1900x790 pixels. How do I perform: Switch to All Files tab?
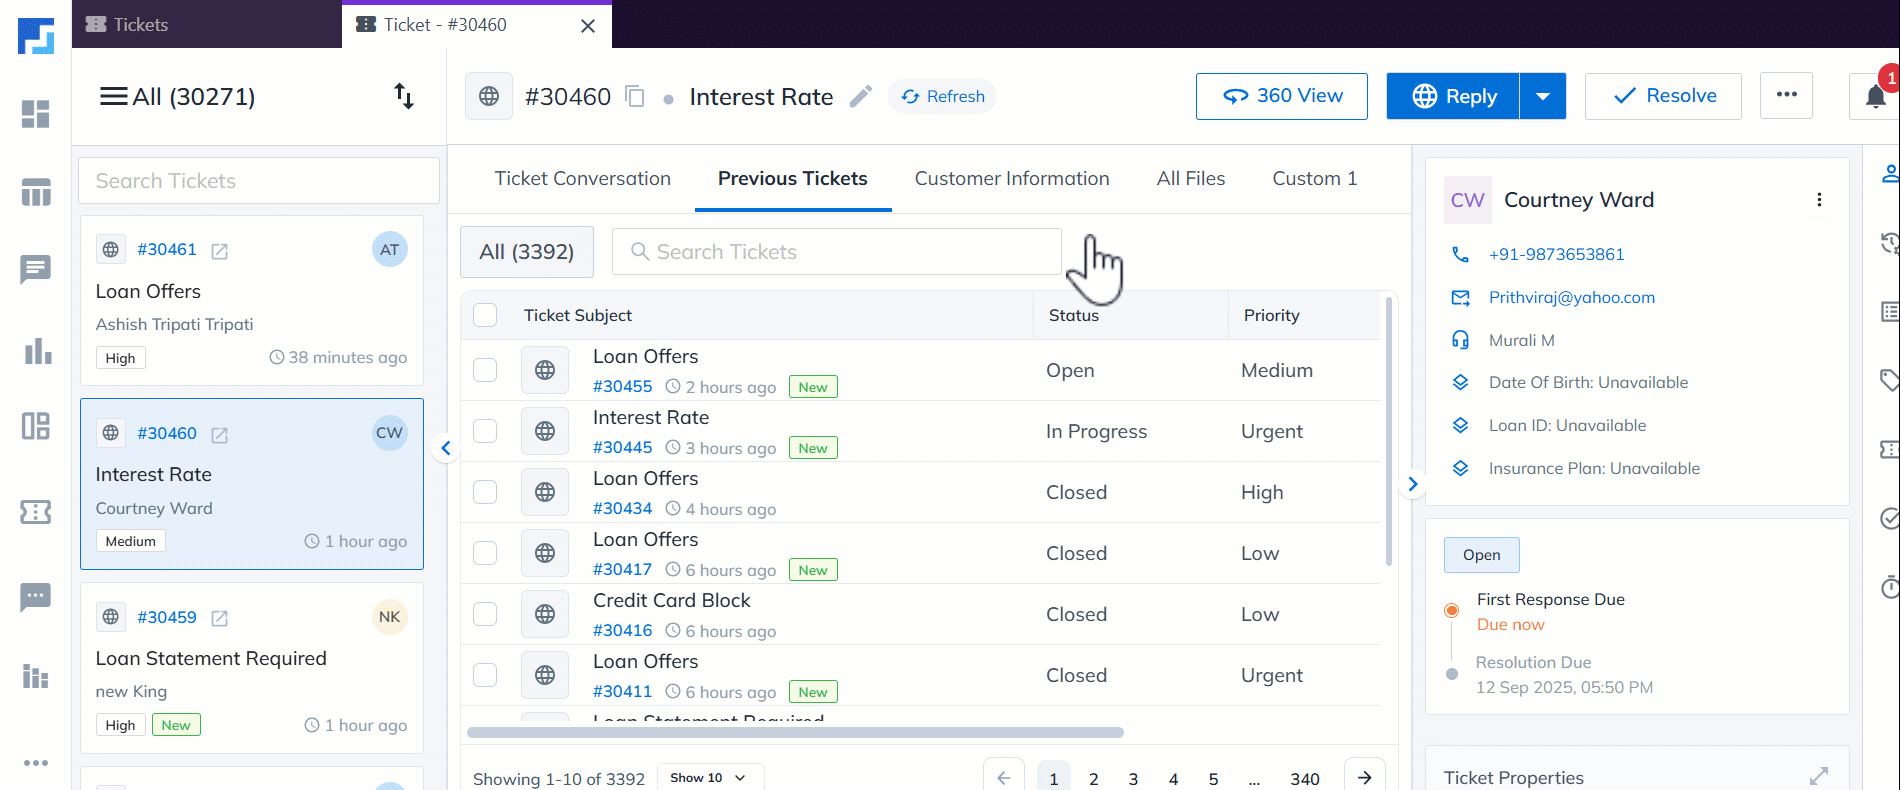pyautogui.click(x=1191, y=178)
